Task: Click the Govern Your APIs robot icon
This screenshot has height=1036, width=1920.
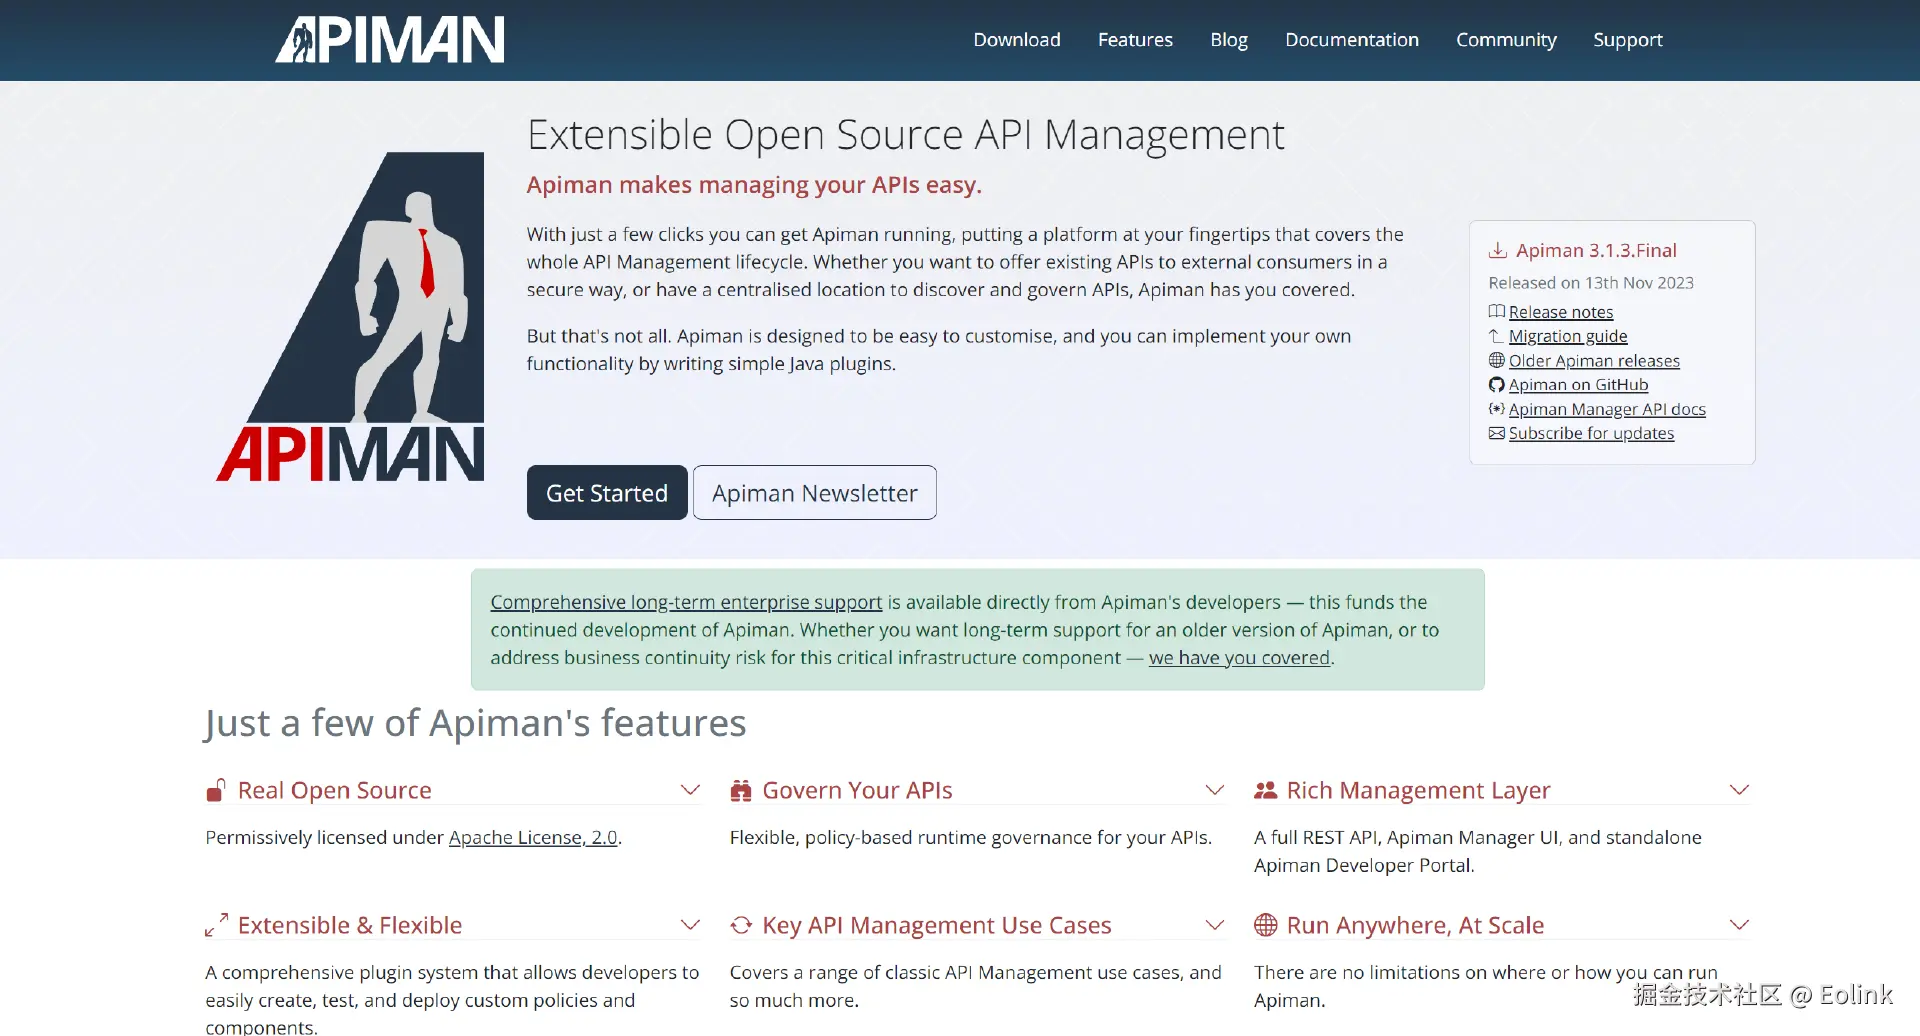Action: (x=741, y=790)
